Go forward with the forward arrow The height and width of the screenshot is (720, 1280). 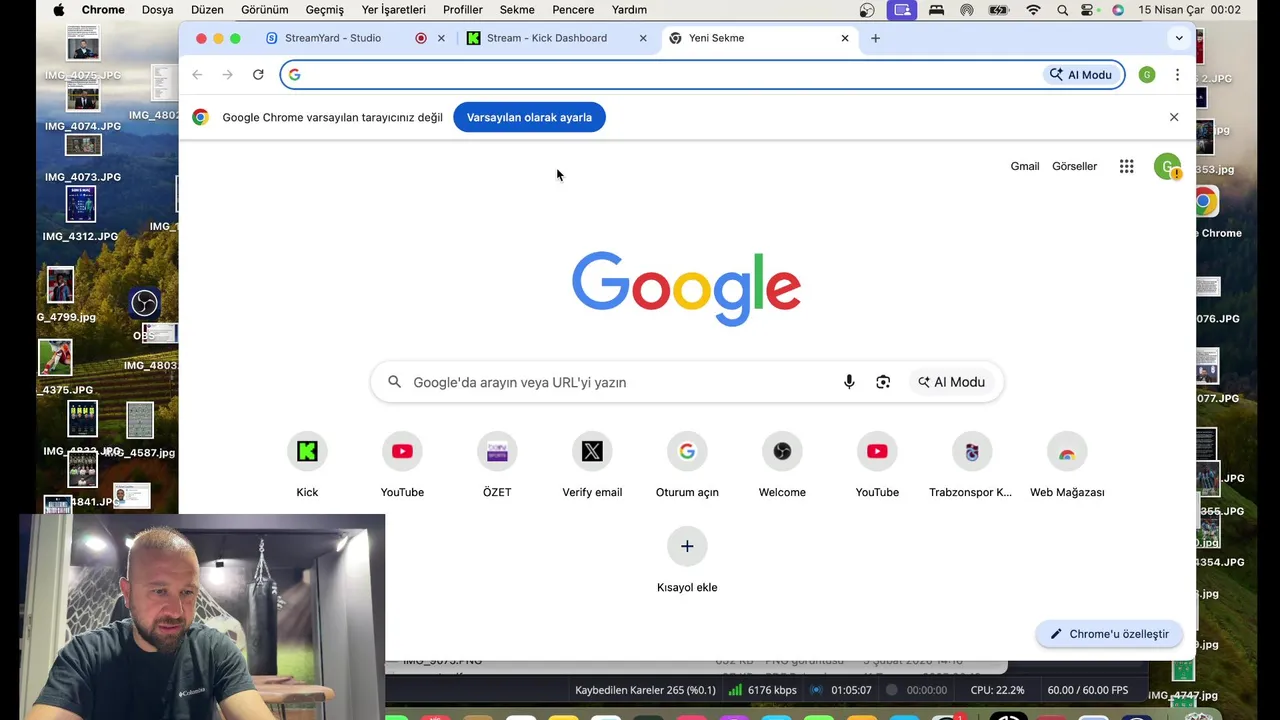(228, 75)
